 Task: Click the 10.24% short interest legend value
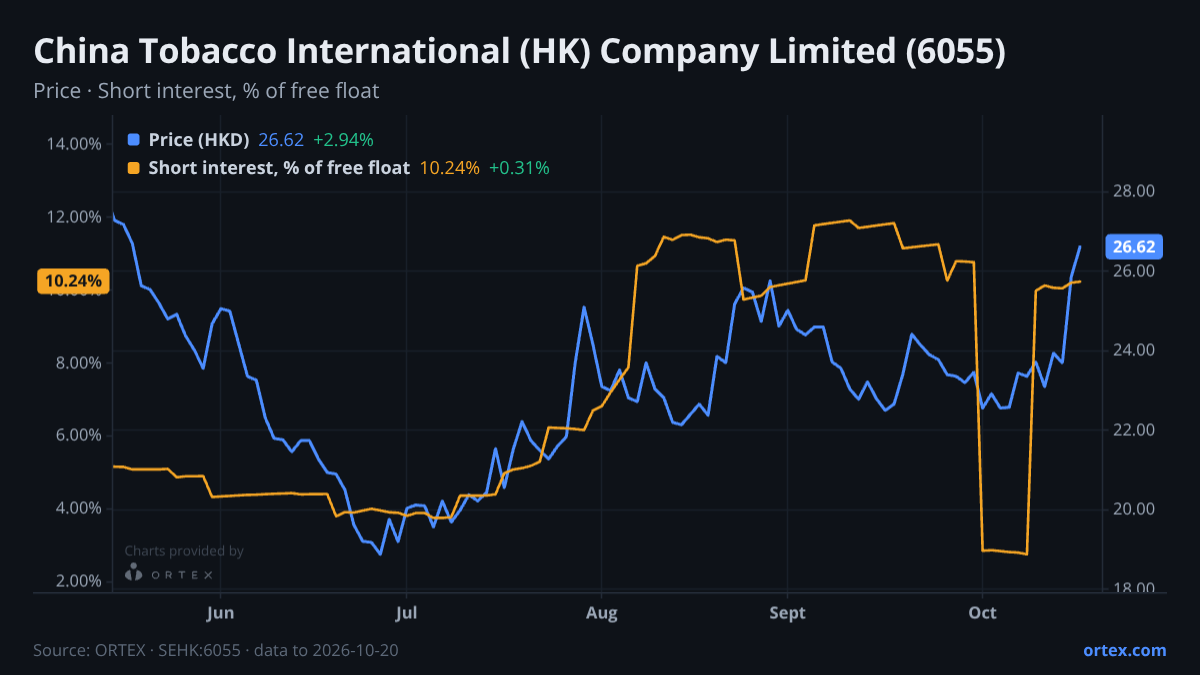point(449,168)
